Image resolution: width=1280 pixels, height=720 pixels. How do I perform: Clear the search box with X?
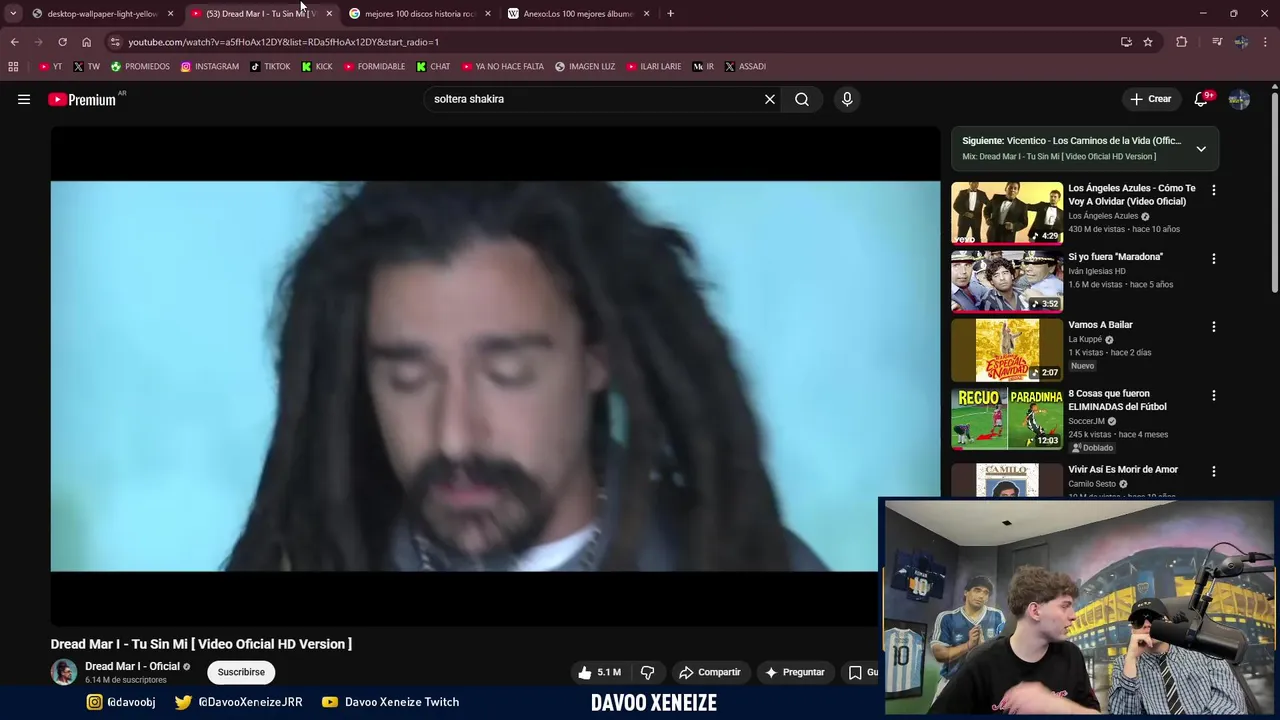pos(770,99)
